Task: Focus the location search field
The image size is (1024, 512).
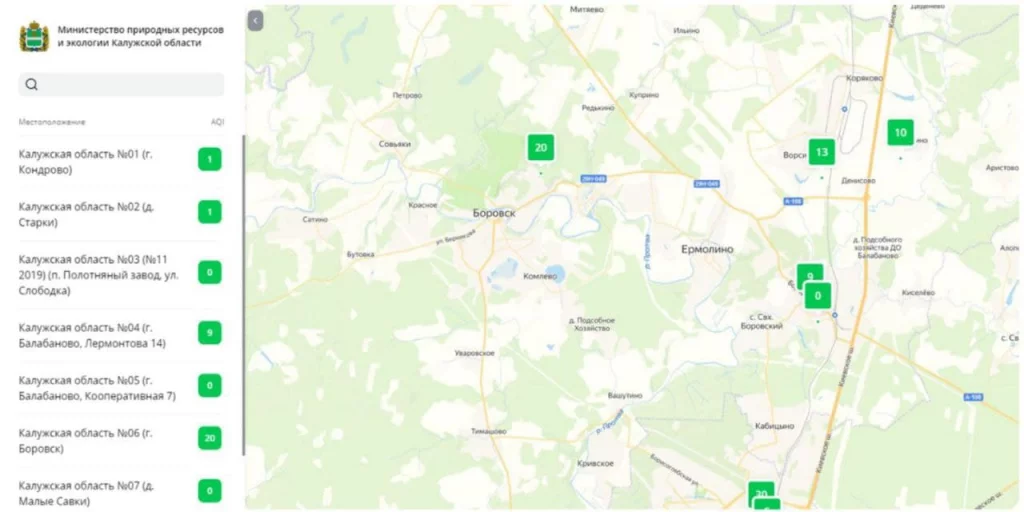Action: click(x=121, y=84)
